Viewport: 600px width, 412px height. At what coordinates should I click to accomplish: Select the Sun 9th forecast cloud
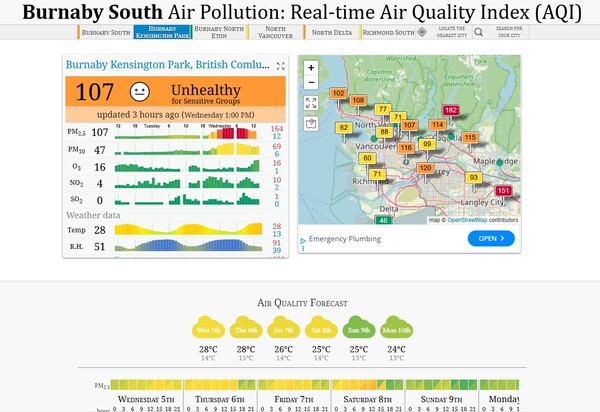pyautogui.click(x=359, y=328)
